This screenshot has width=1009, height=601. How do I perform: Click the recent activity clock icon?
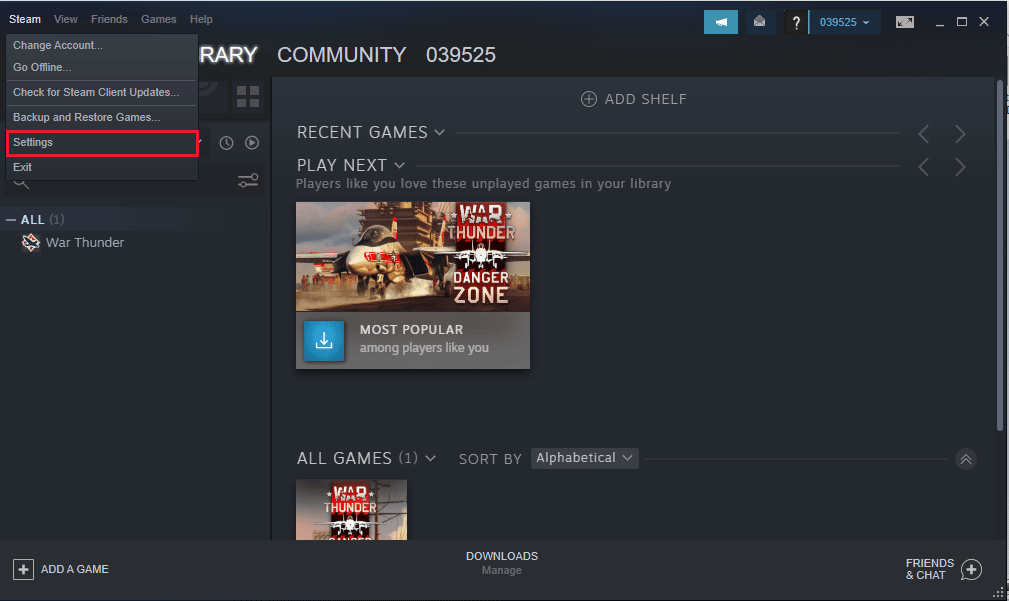226,143
